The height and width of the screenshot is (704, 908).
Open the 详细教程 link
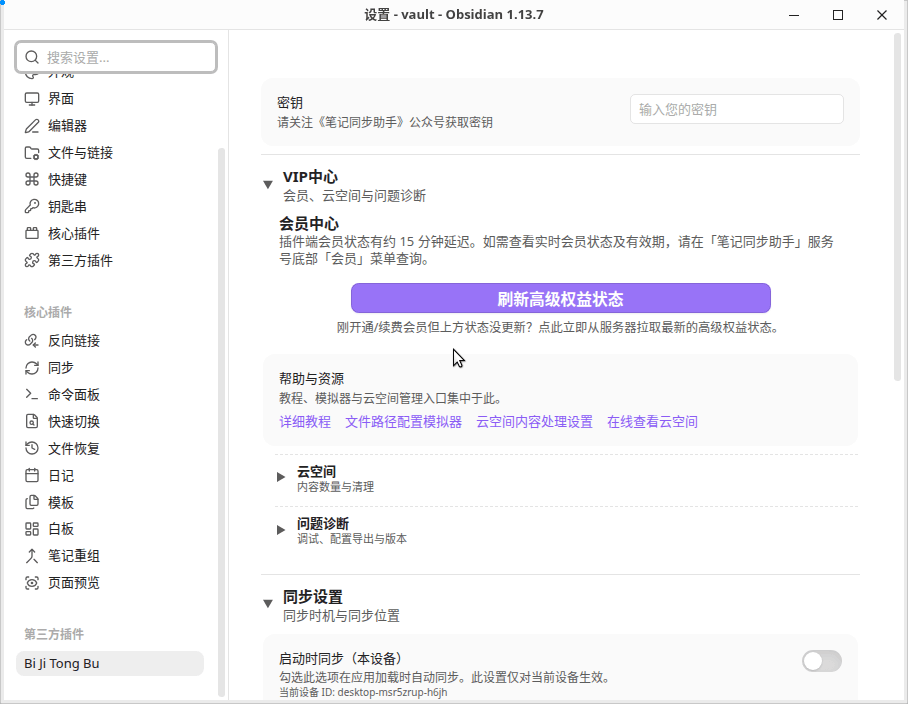305,422
